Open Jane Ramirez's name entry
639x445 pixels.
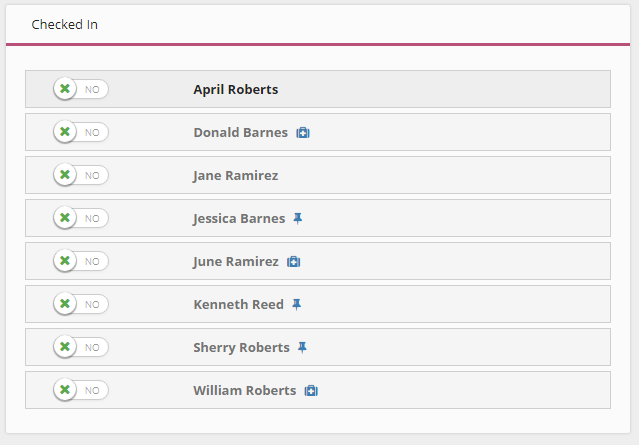click(x=236, y=175)
